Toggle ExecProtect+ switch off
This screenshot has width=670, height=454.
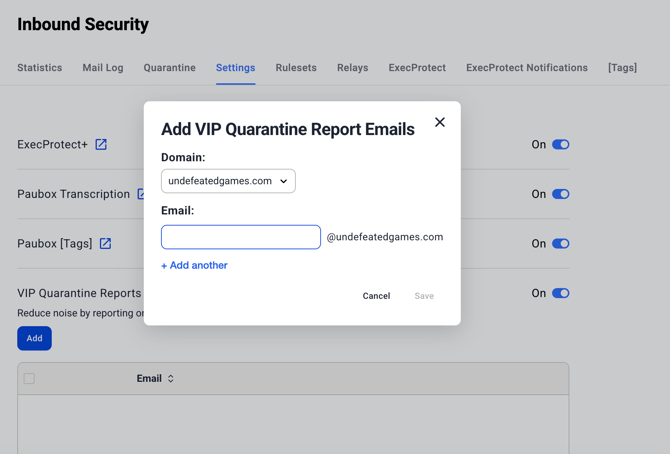point(560,144)
